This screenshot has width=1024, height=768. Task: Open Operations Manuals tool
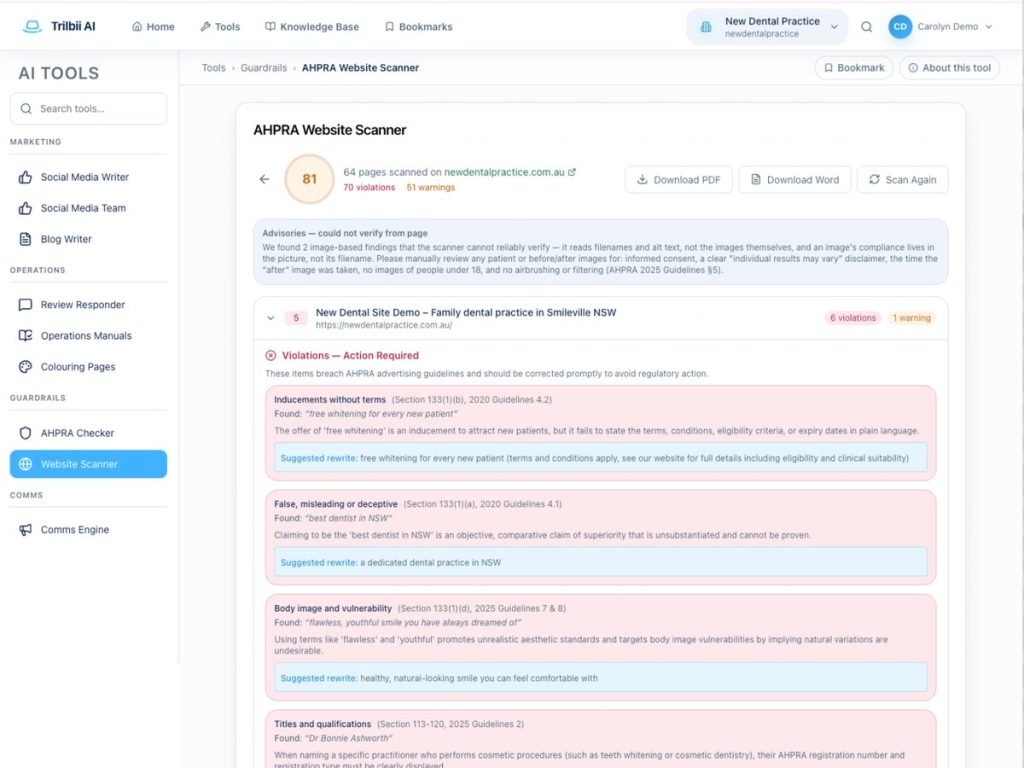pos(88,336)
